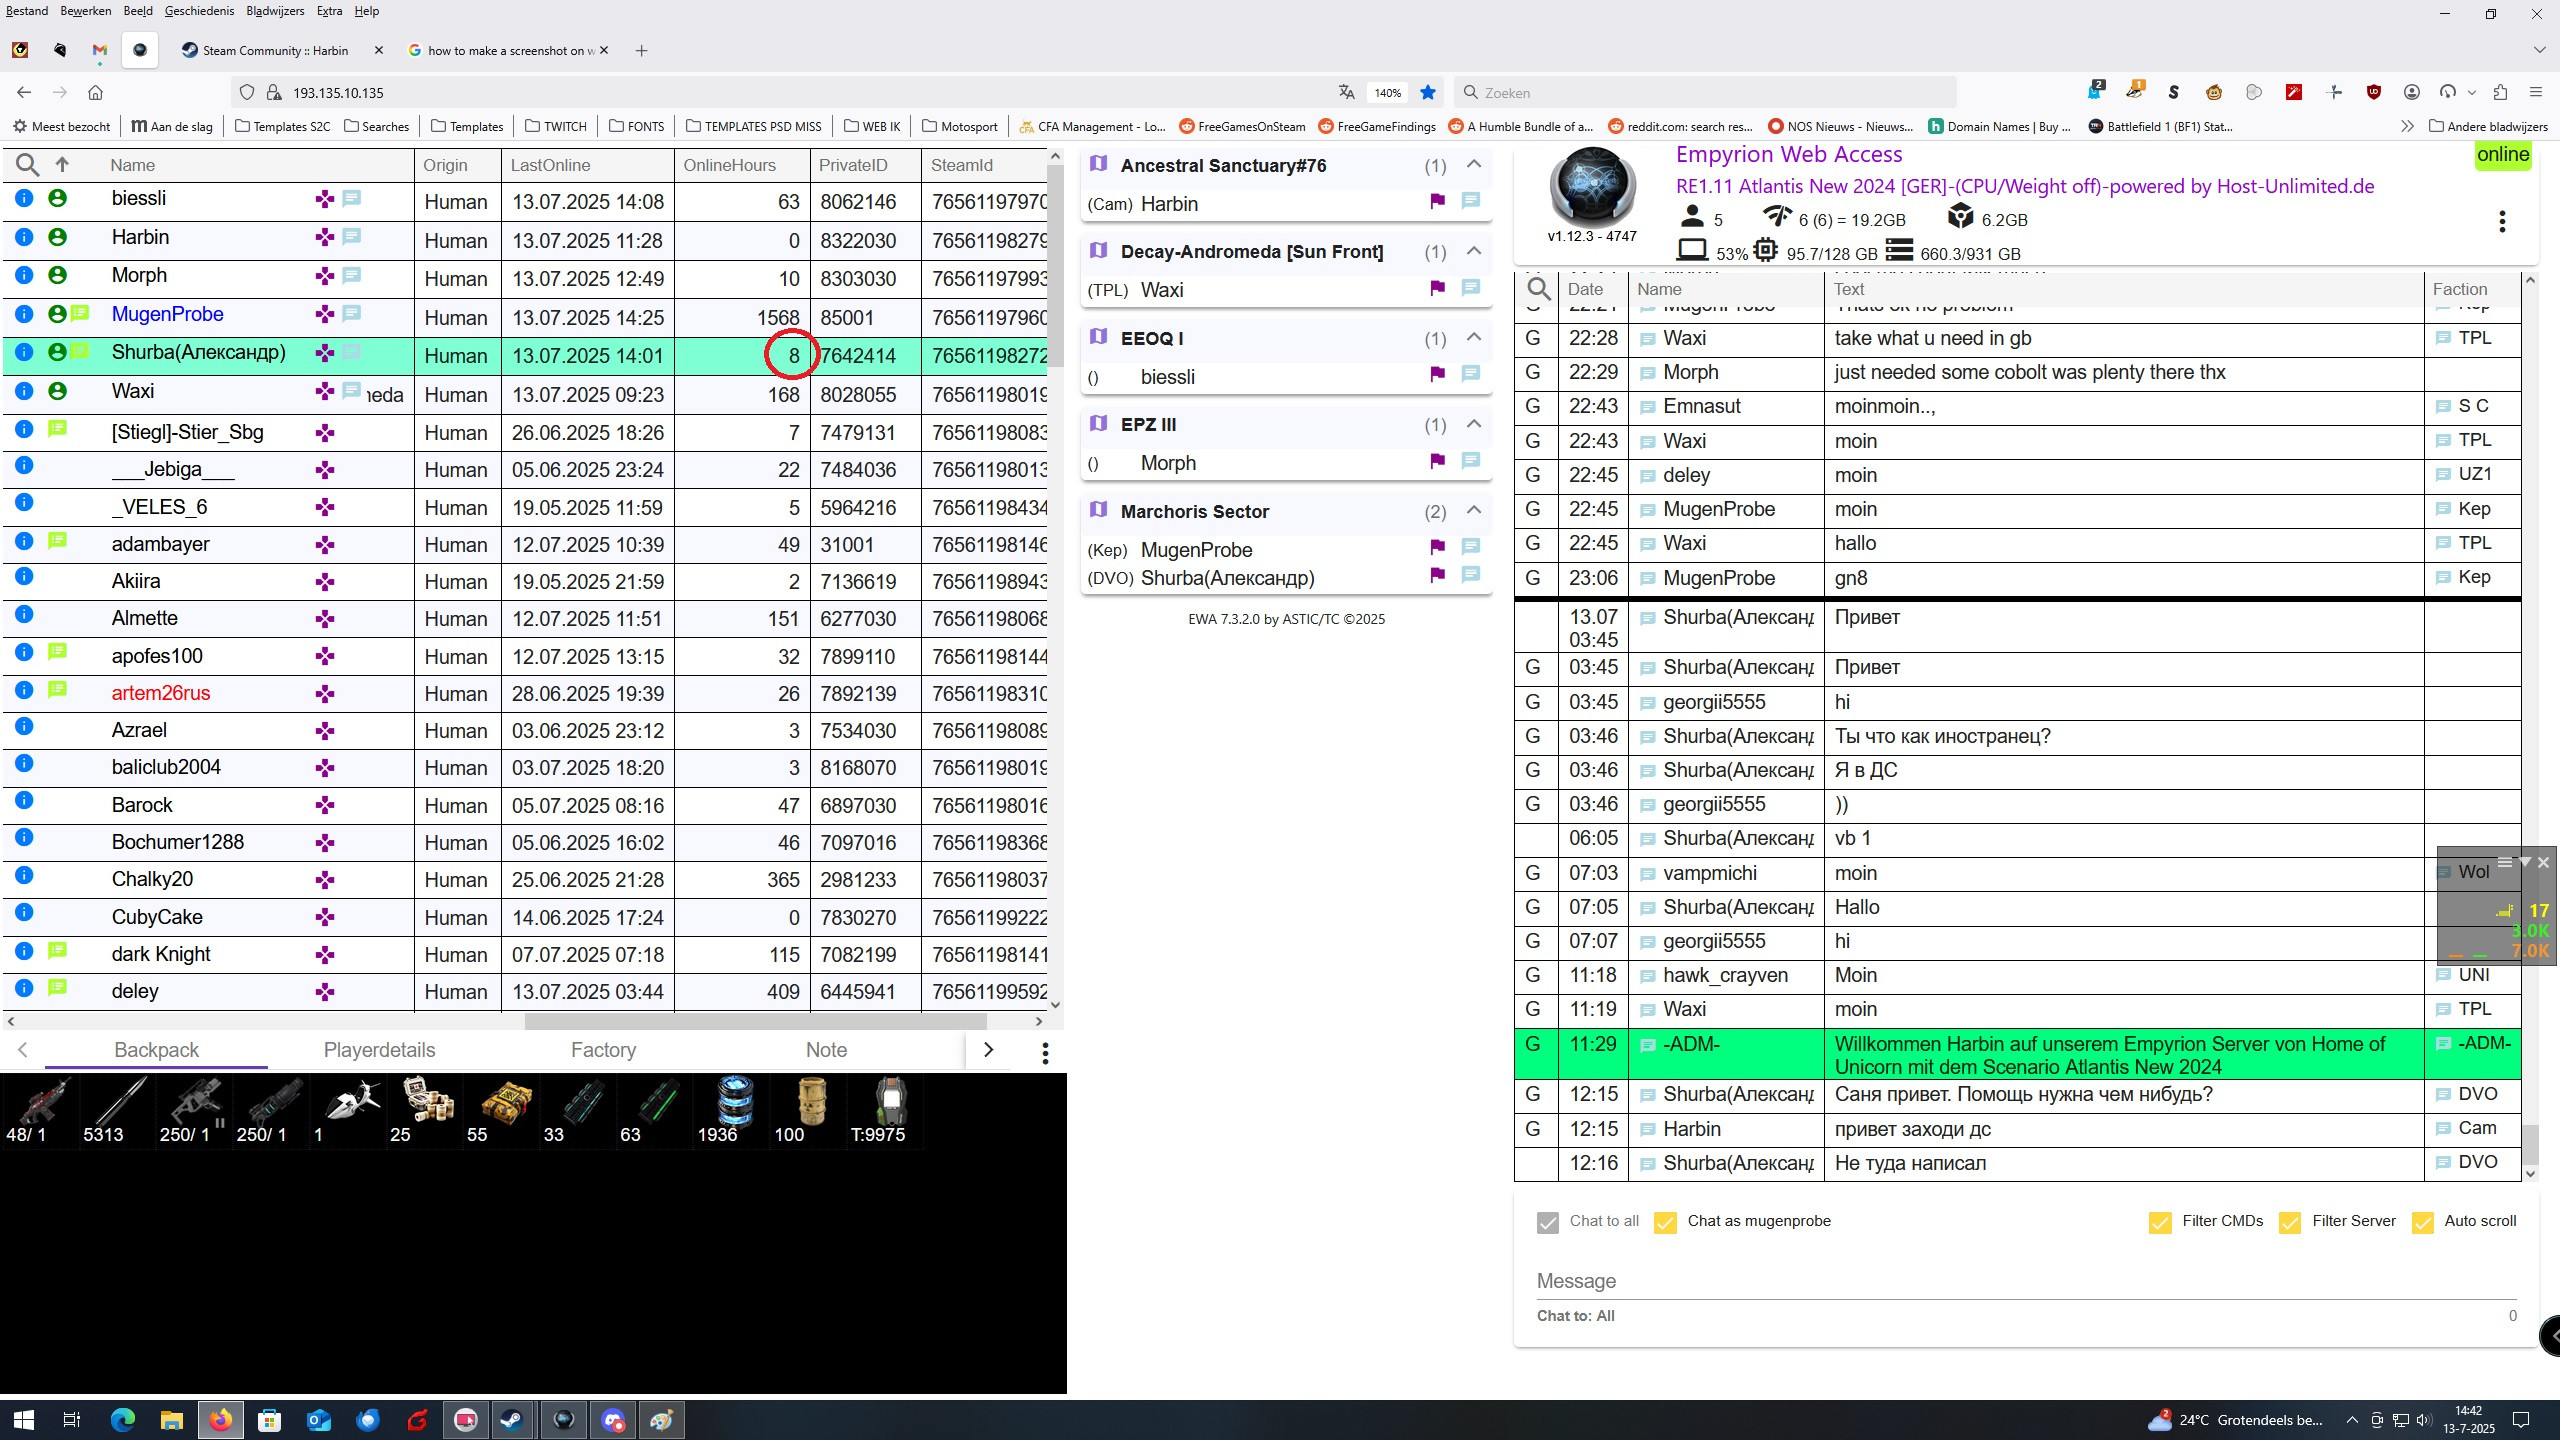Viewport: 2560px width, 1440px height.
Task: Click the map icon for Marchoris Sector
Action: click(x=1098, y=510)
